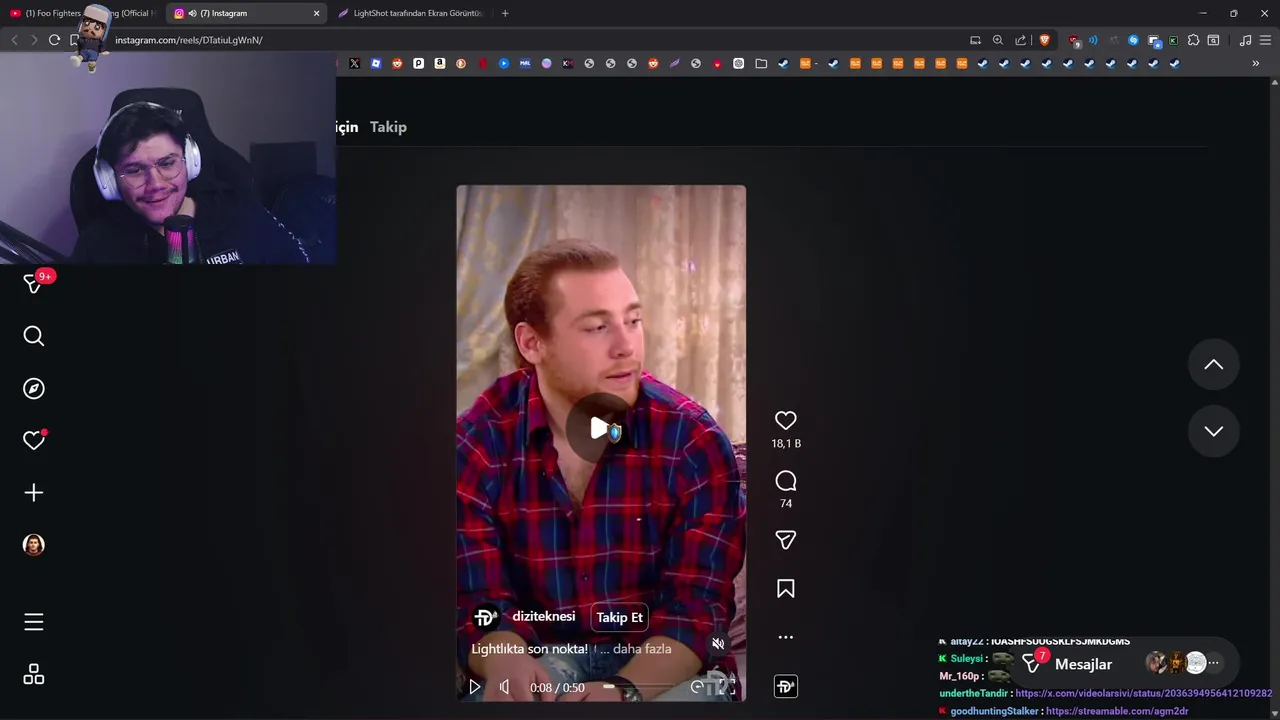Seek the reel on its progress bar

[638, 687]
